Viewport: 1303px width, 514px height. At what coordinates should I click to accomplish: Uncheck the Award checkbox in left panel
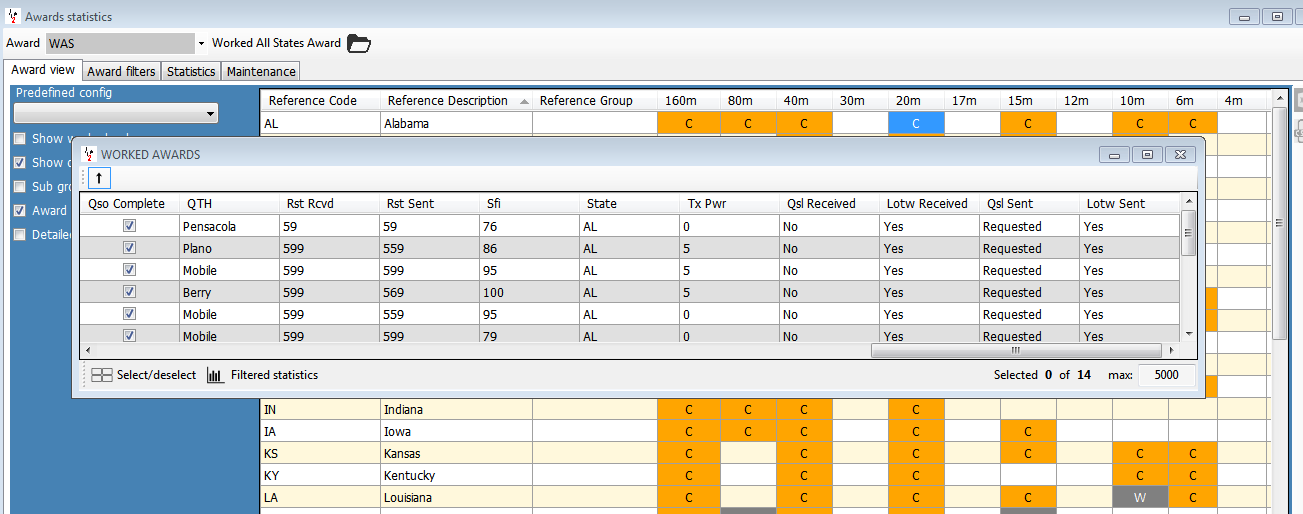click(x=20, y=210)
